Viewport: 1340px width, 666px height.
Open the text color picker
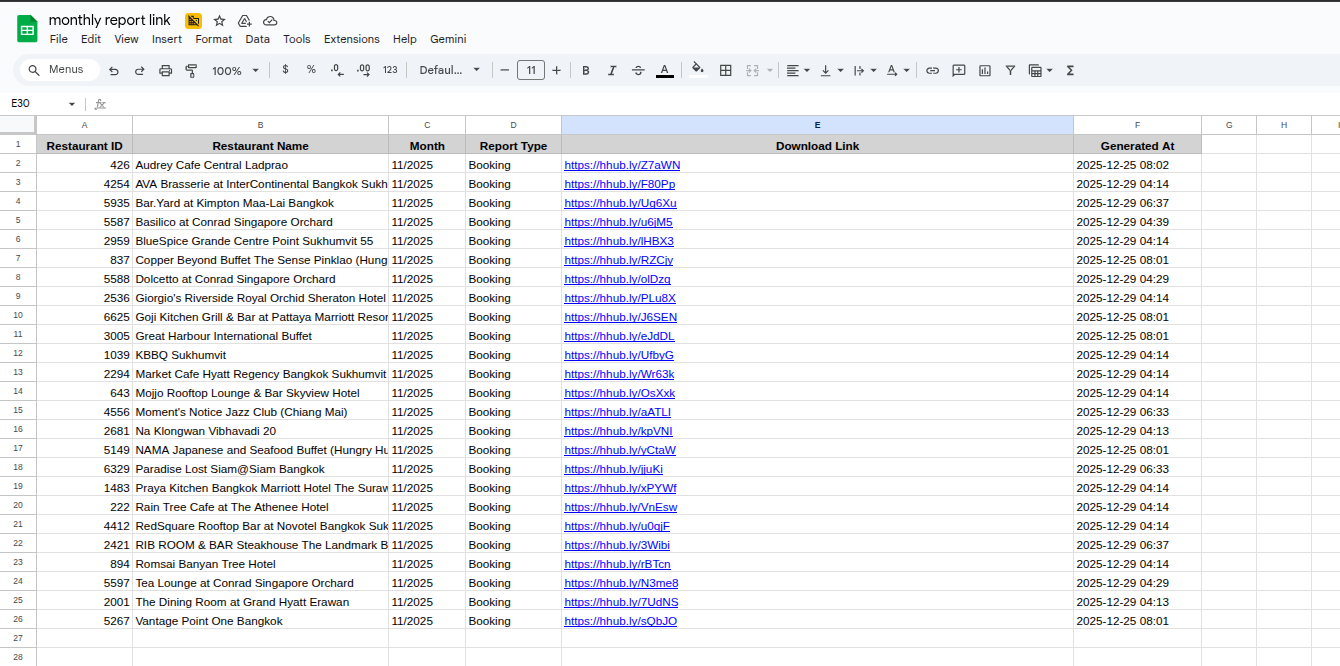click(x=664, y=70)
